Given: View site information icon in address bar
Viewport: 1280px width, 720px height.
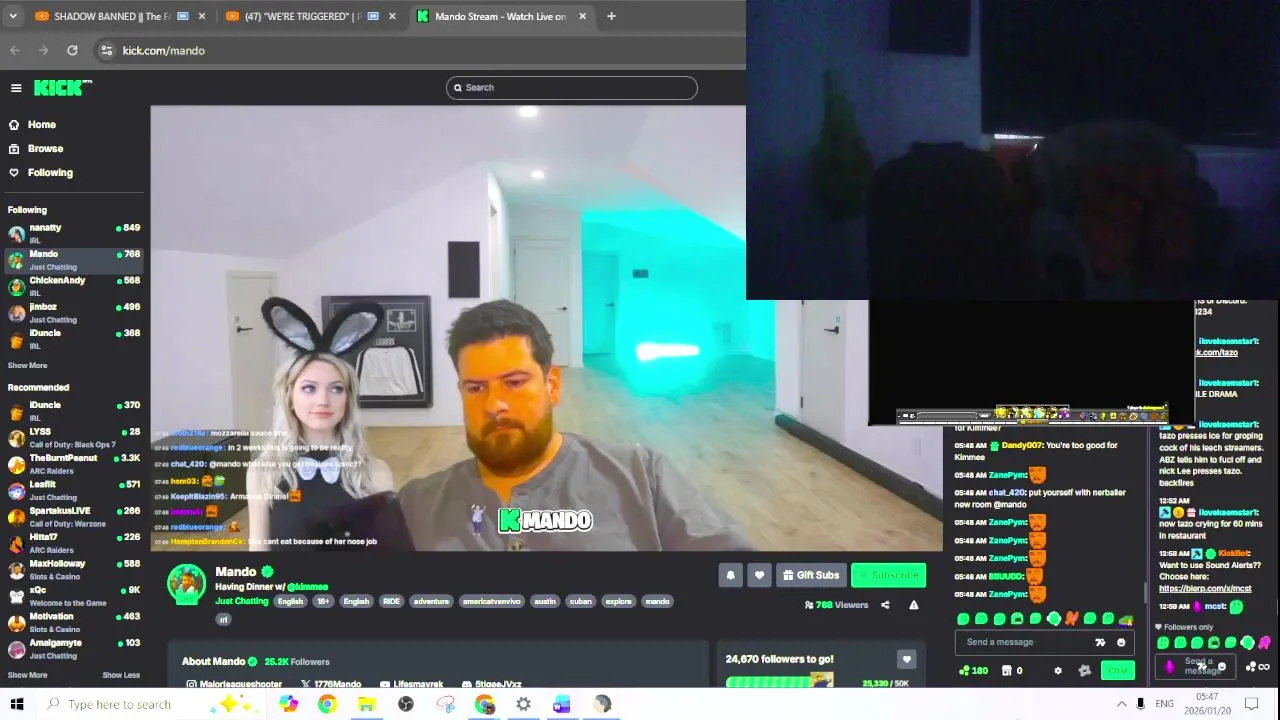Looking at the screenshot, I should (106, 50).
